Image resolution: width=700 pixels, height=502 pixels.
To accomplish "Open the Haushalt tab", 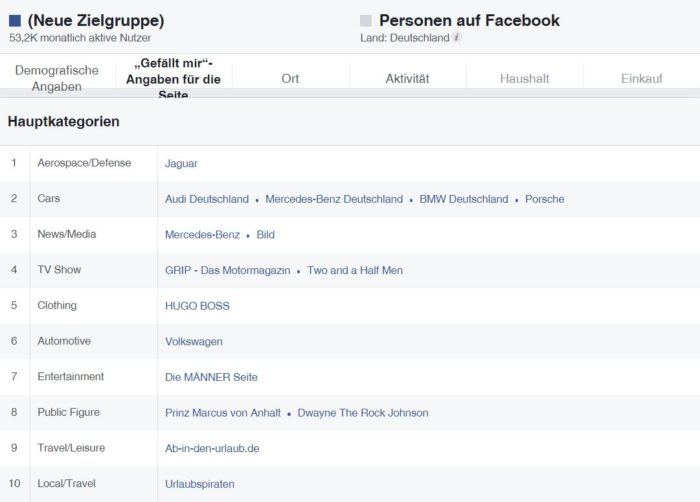I will (x=525, y=79).
